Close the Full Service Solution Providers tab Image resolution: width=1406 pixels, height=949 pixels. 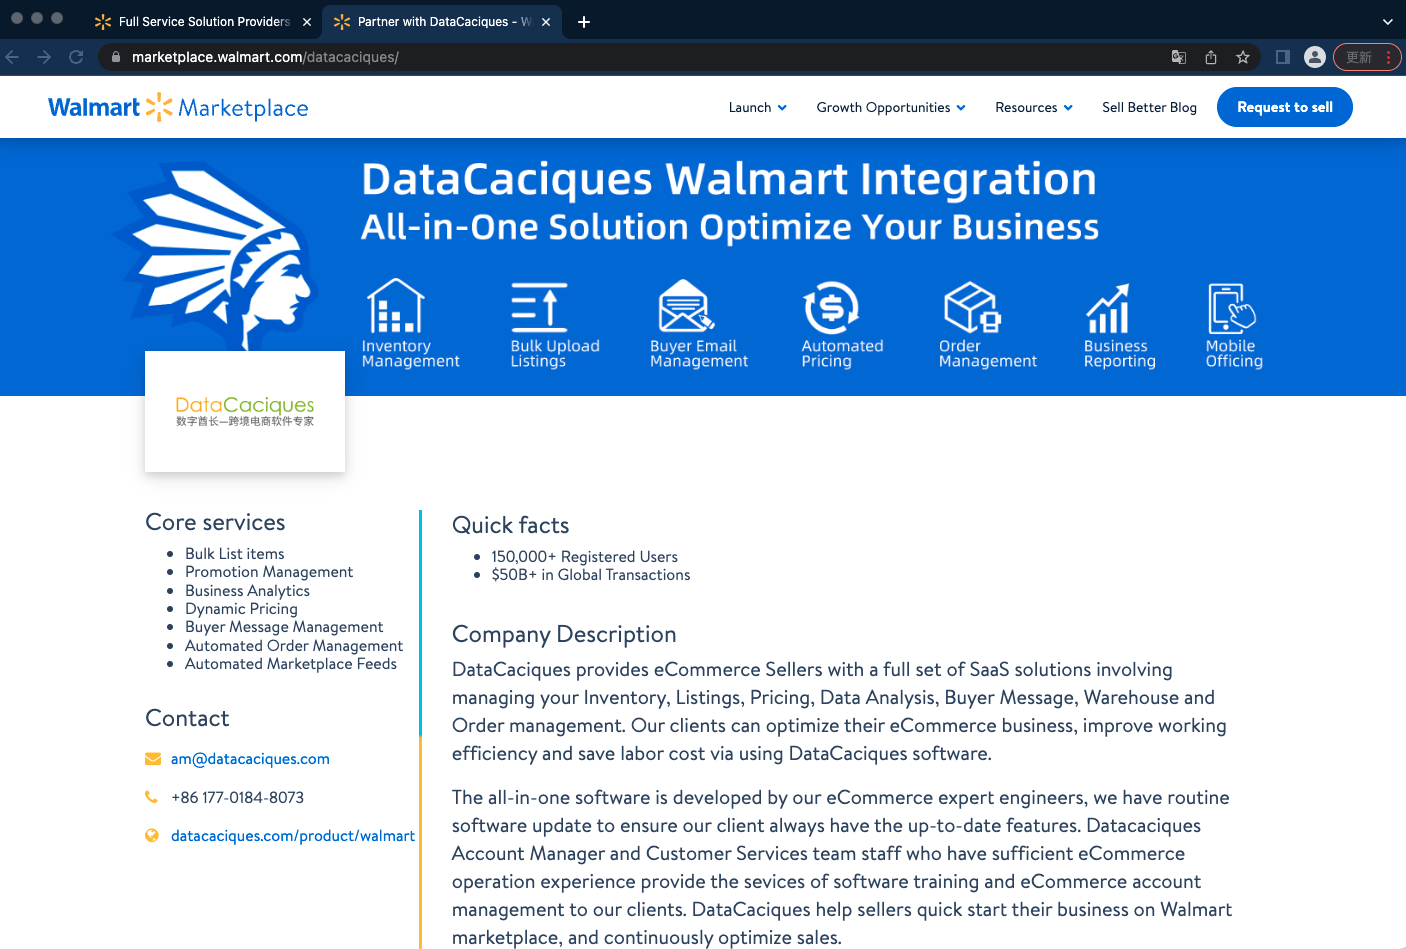[307, 22]
